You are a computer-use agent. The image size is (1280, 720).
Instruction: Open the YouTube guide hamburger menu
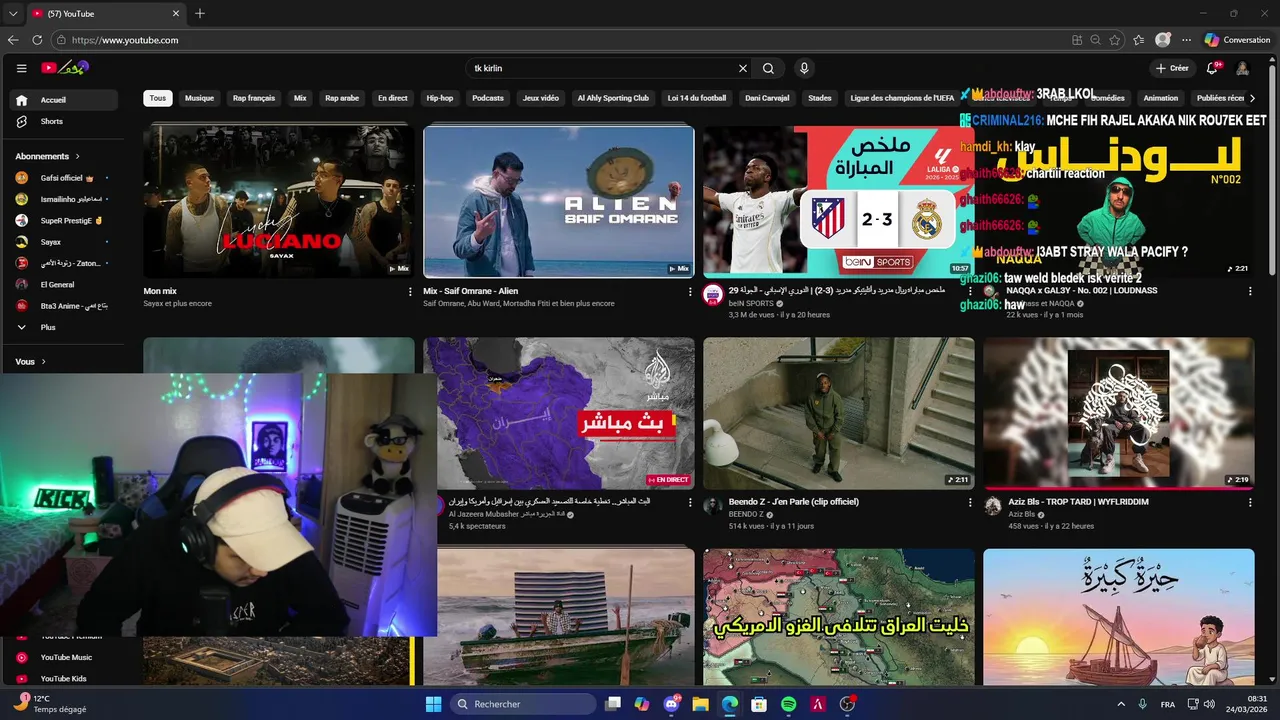pos(21,68)
